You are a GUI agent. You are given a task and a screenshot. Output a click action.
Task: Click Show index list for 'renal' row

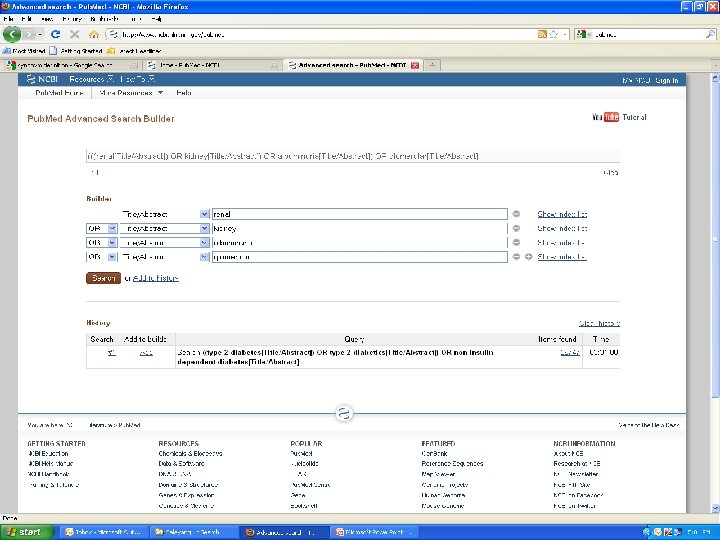[x=562, y=214]
